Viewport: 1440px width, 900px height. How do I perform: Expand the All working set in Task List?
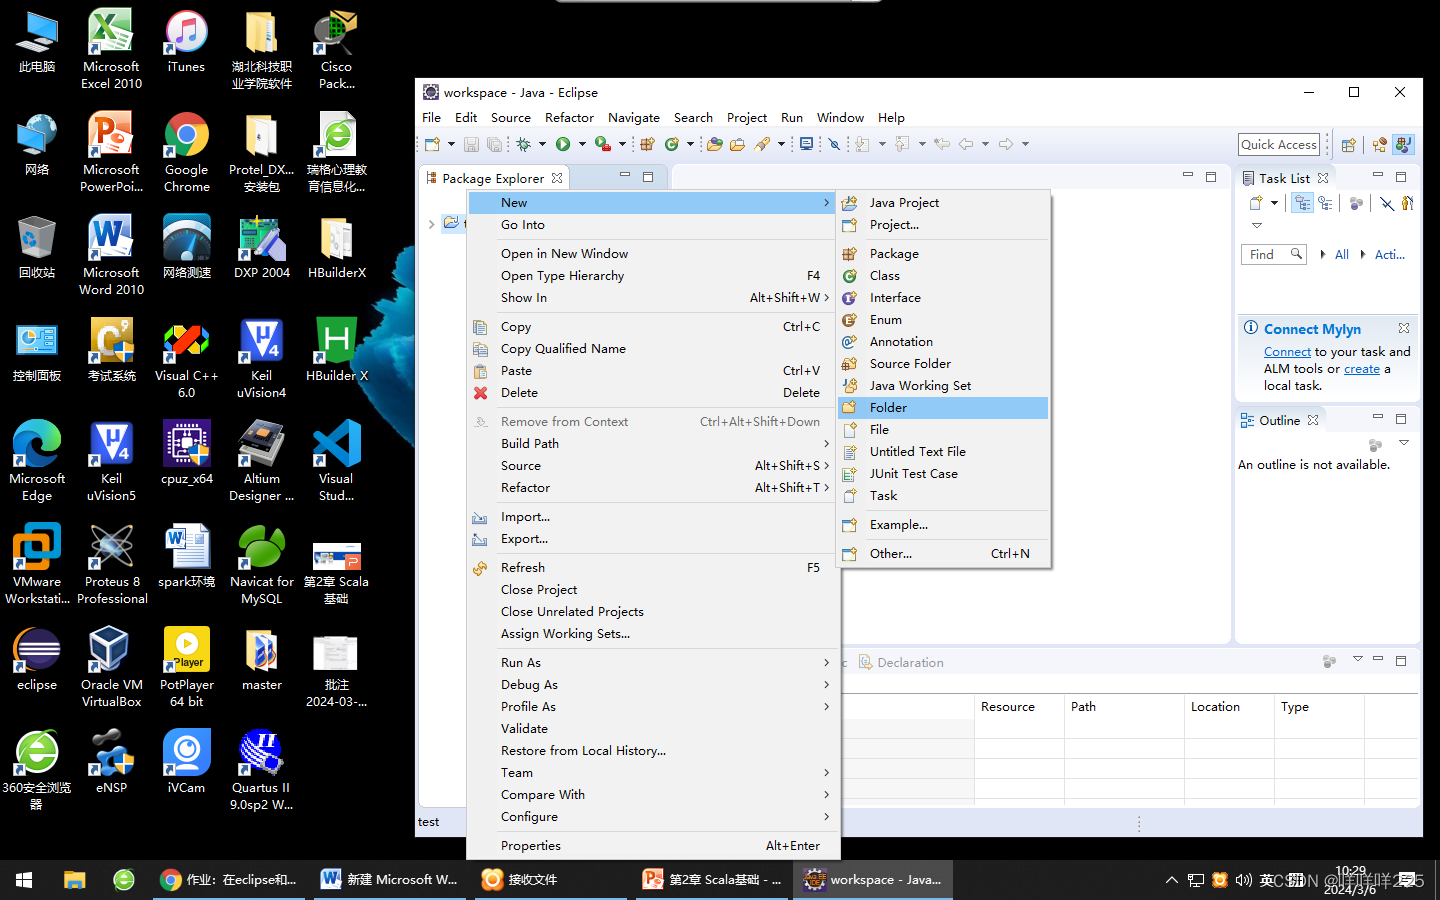tap(1323, 254)
